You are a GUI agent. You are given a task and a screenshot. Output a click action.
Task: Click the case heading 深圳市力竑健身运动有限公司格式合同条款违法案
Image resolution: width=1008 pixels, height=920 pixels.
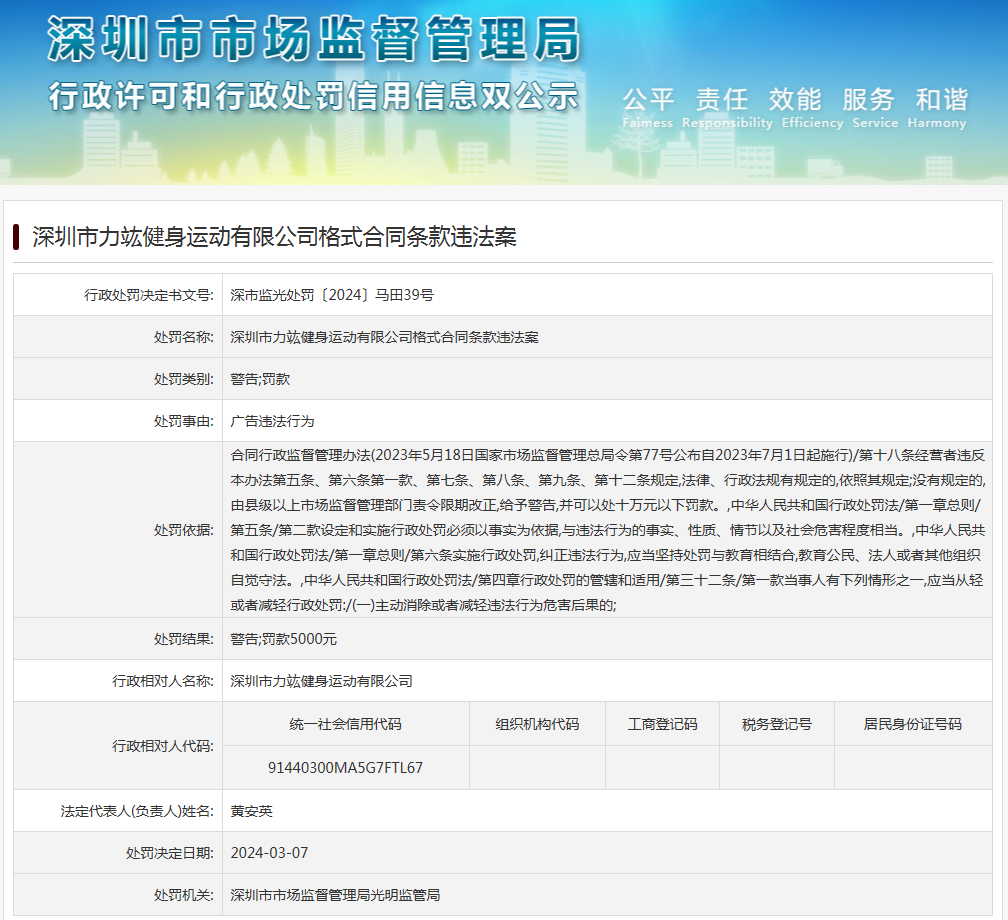[274, 237]
